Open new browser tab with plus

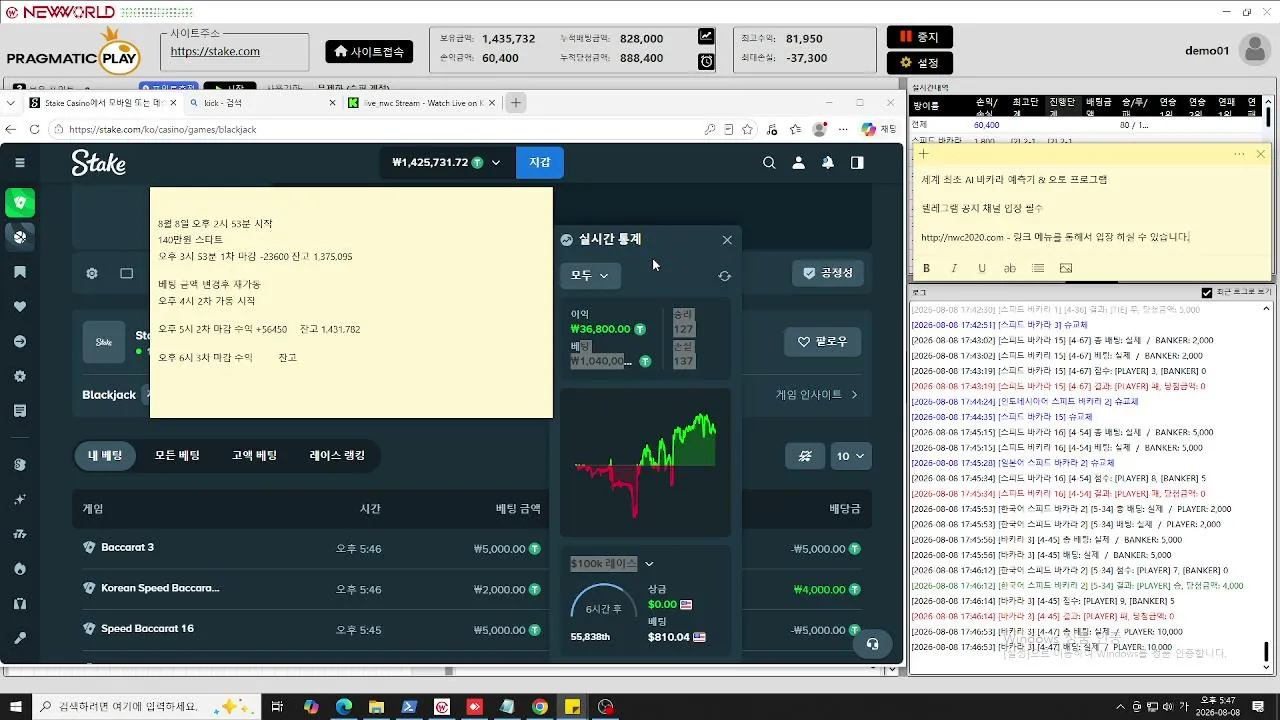click(x=516, y=103)
